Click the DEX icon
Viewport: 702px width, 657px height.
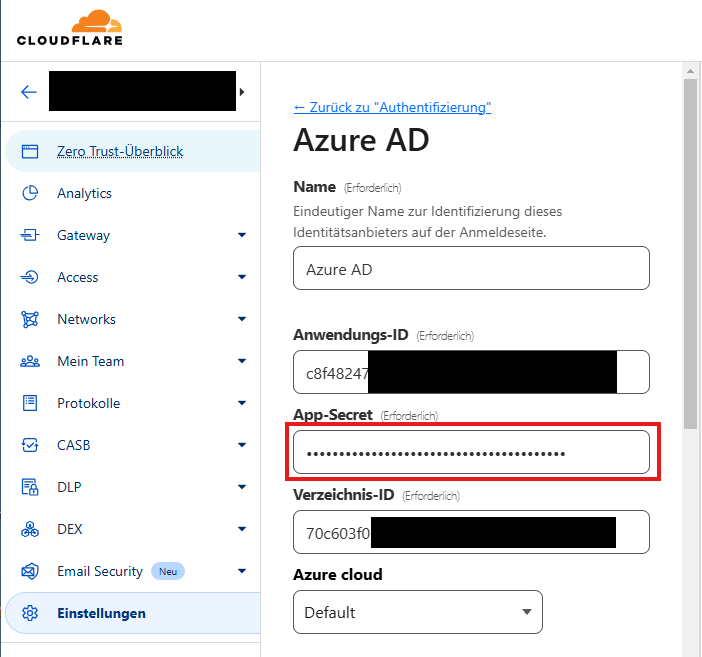[x=30, y=529]
